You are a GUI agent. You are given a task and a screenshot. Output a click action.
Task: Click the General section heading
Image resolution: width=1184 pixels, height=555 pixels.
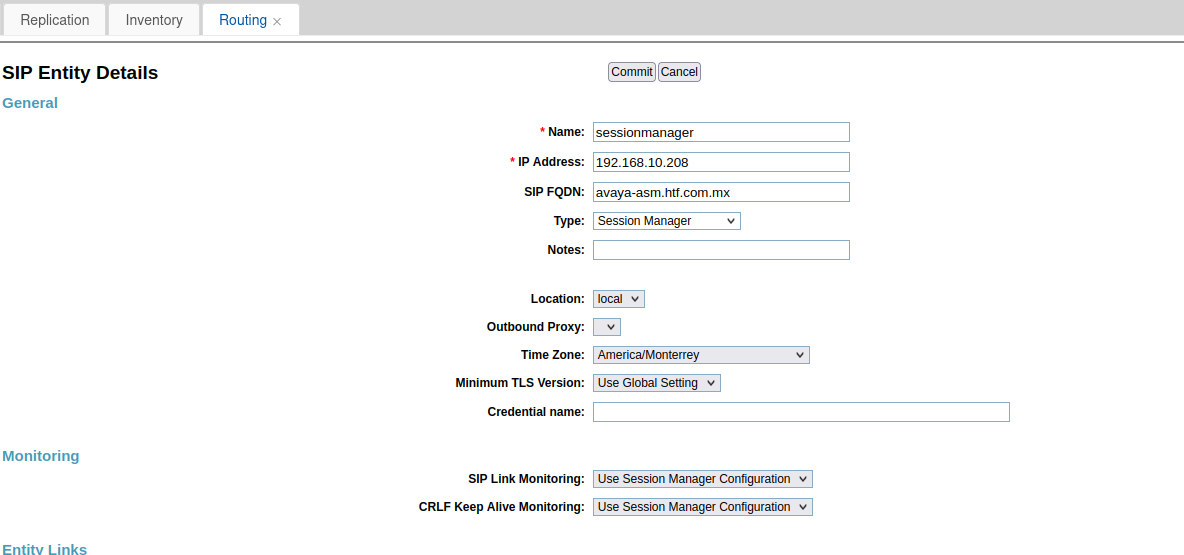(30, 103)
